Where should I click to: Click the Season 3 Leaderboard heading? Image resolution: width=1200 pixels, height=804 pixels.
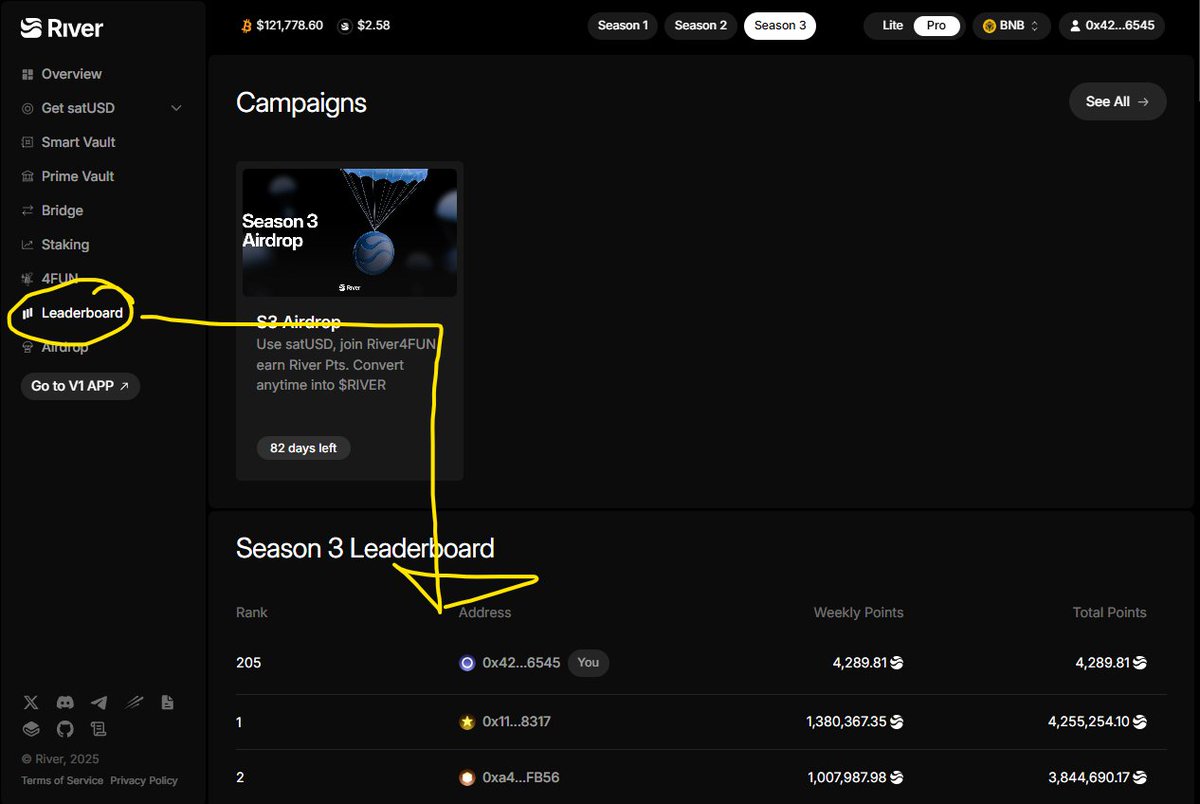365,548
